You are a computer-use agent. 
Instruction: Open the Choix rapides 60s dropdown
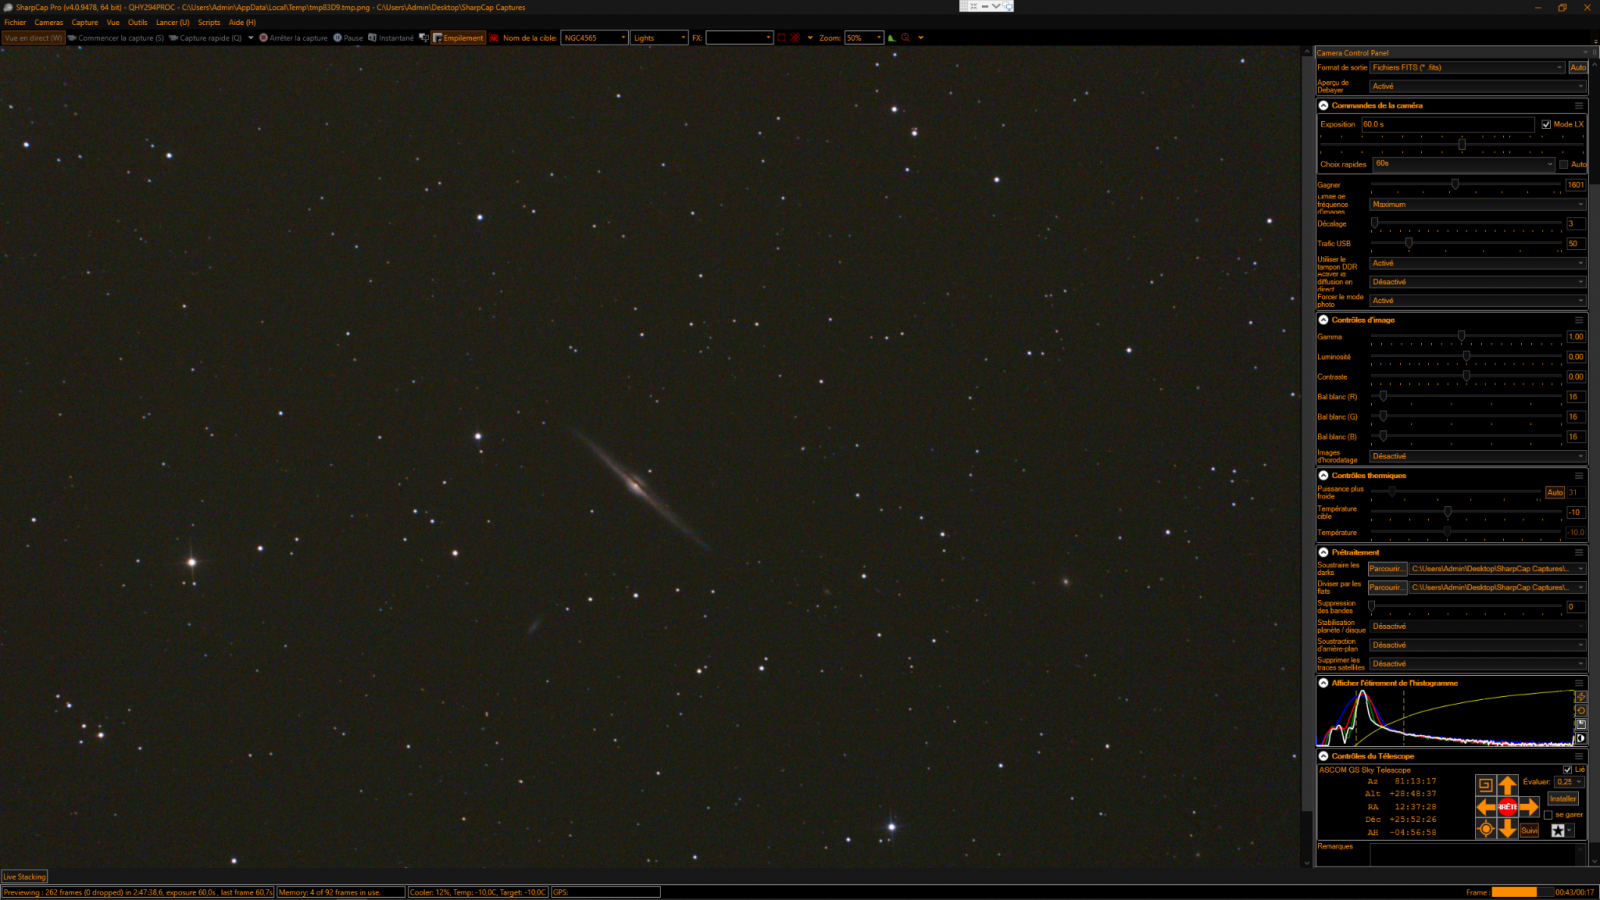[1463, 164]
